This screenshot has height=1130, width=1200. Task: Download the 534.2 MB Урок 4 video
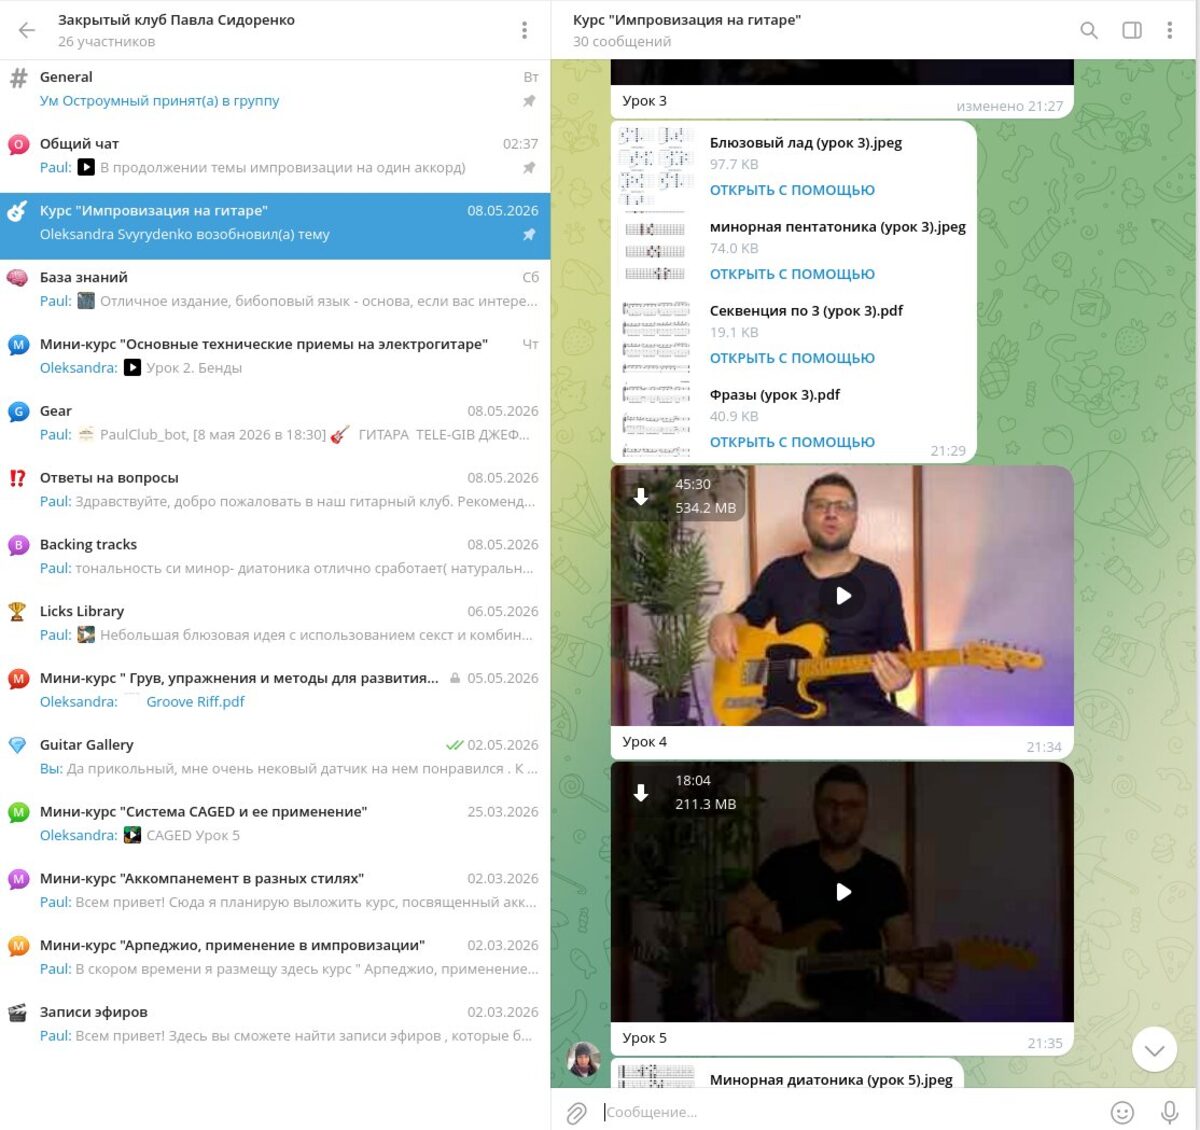pos(641,496)
